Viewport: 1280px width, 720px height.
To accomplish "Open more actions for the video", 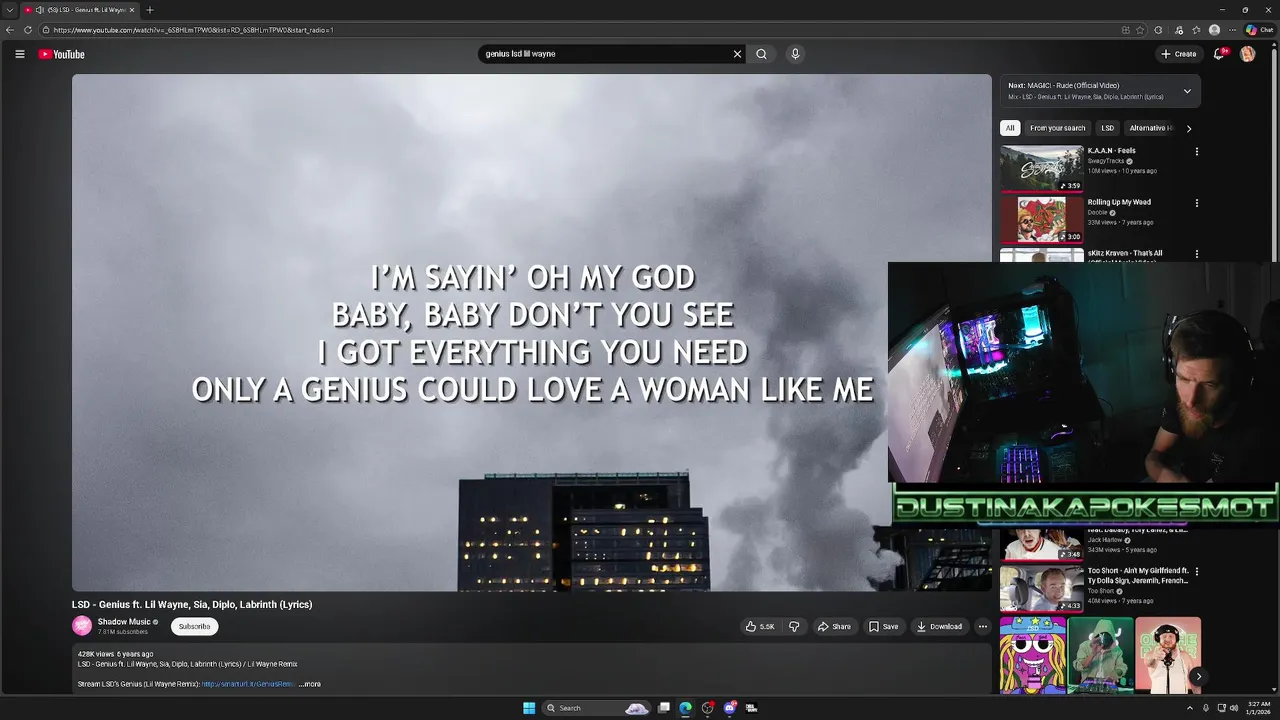I will [x=982, y=626].
